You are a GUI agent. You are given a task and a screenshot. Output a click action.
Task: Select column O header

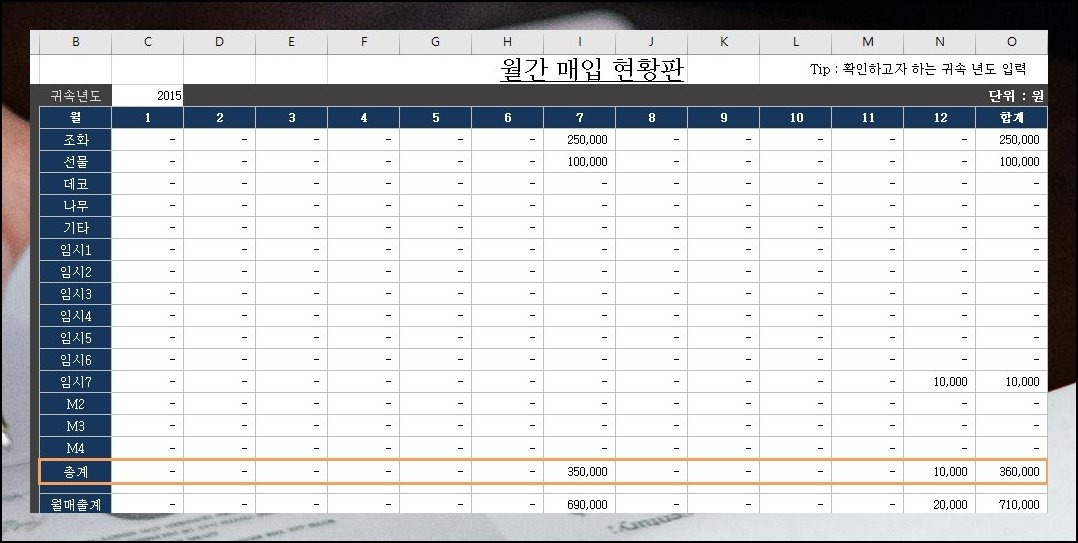click(1011, 42)
